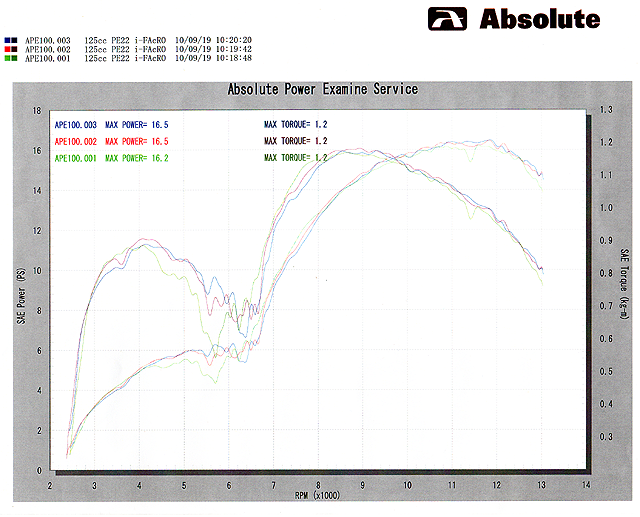Click red APE100.002 label inside chart

pos(76,142)
